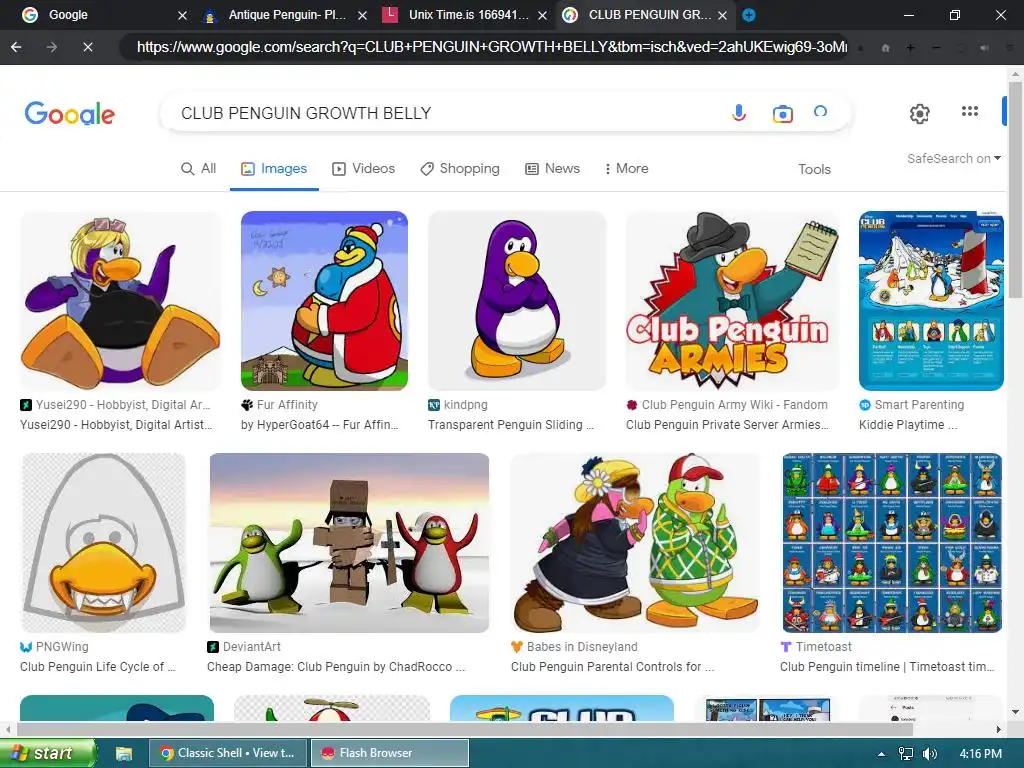
Task: Click the network icon in system tray
Action: click(x=906, y=754)
